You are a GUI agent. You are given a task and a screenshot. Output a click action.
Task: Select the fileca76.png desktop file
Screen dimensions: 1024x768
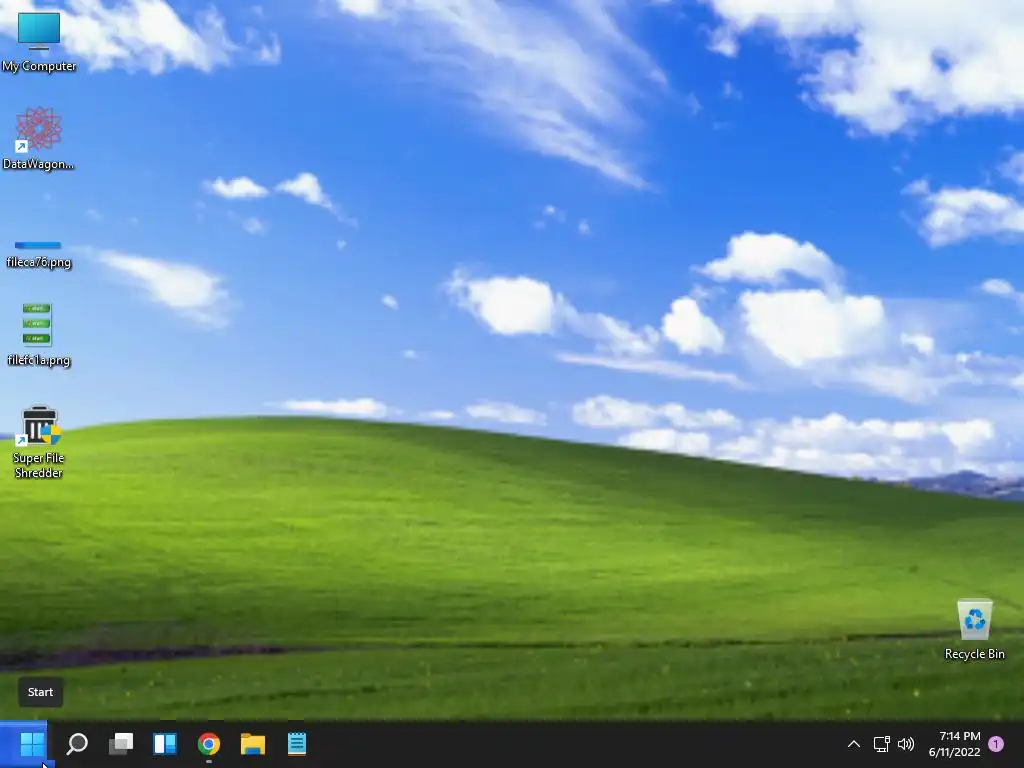(39, 254)
